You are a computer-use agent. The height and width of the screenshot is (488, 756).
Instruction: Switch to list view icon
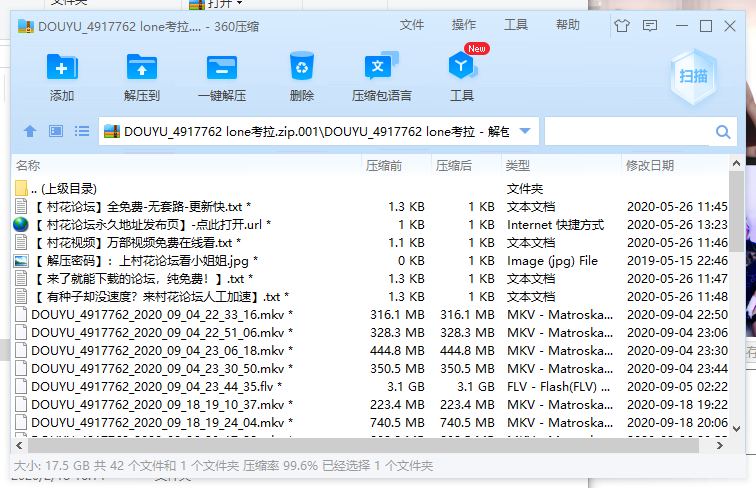[x=82, y=131]
